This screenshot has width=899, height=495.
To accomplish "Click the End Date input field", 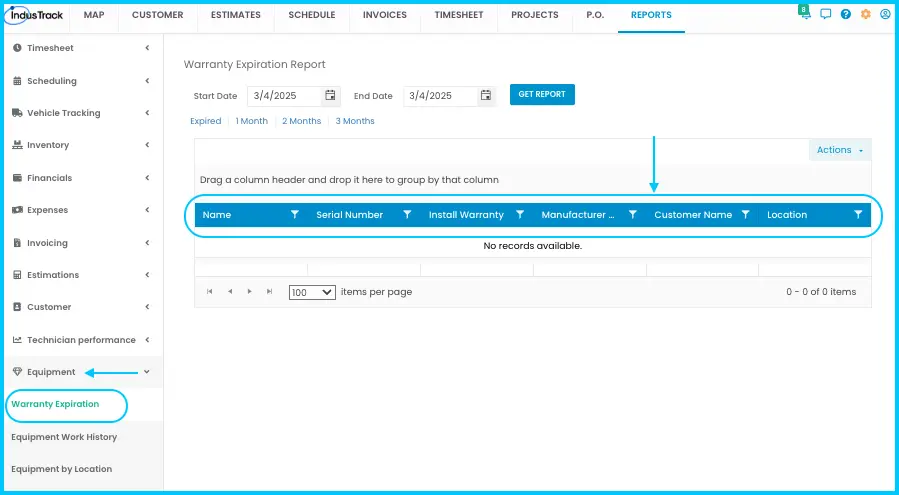I will 440,96.
